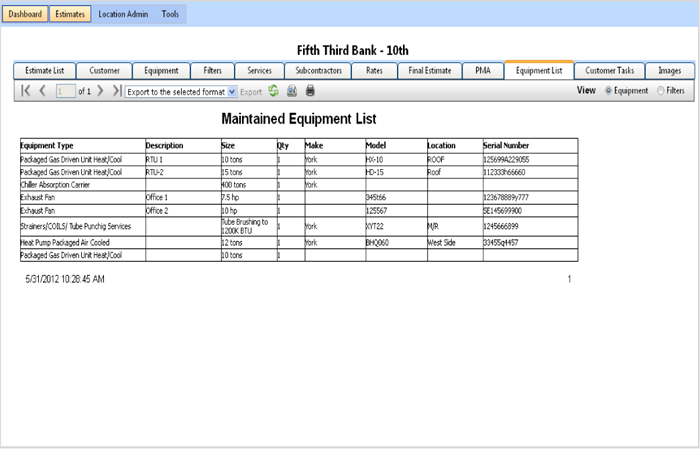Click the West Side location cell

coord(455,243)
